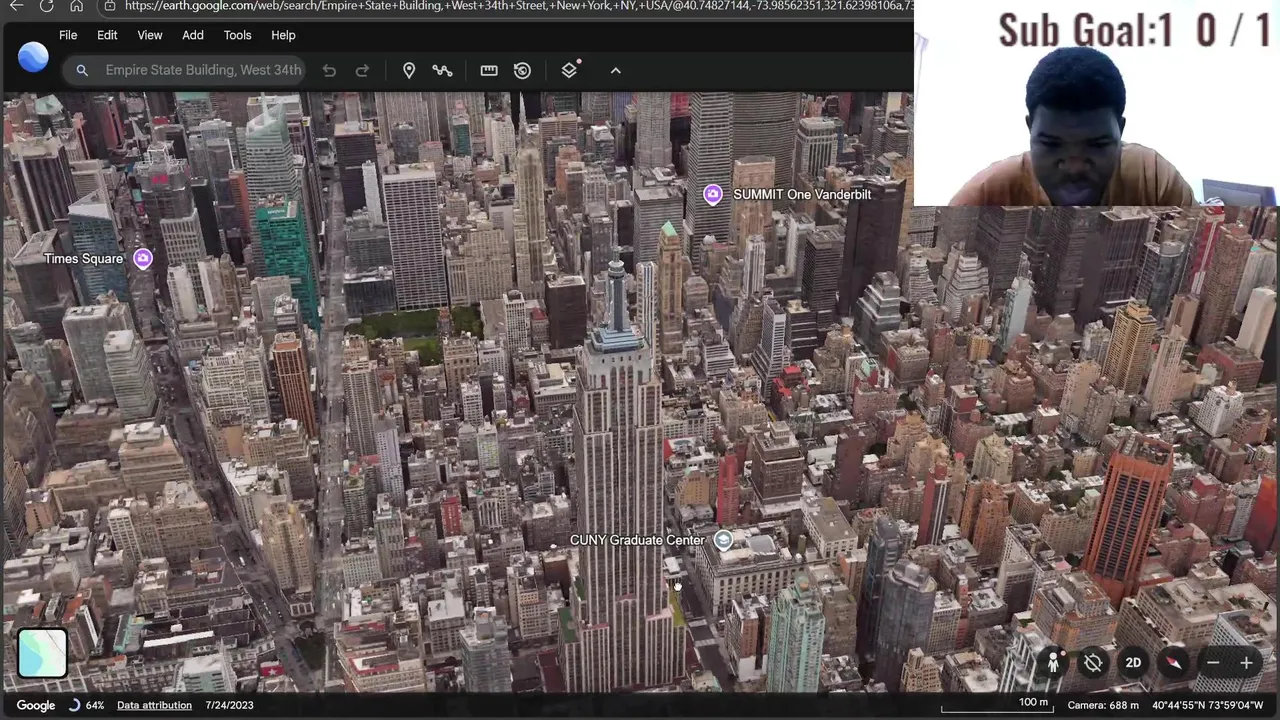This screenshot has height=720, width=1280.
Task: Toggle the rotation lock button
Action: click(x=1093, y=663)
